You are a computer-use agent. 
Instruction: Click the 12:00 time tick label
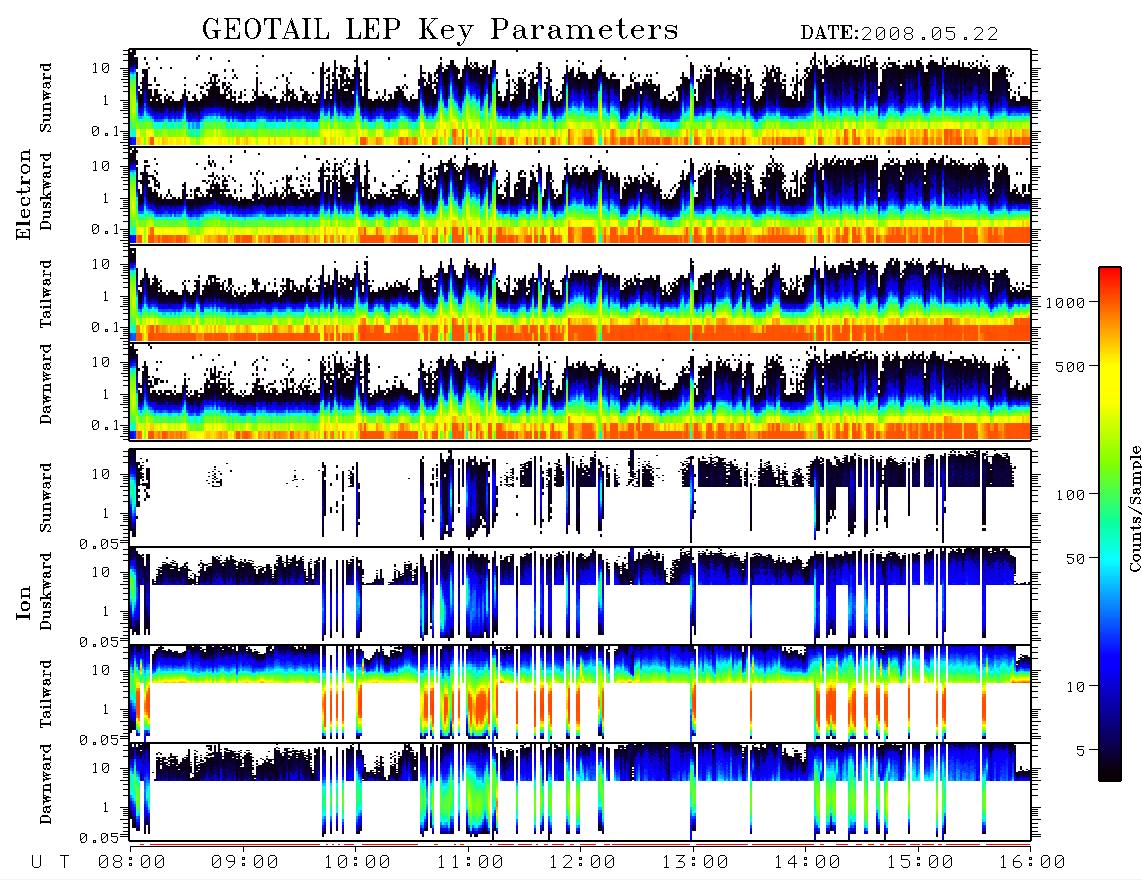click(x=582, y=863)
